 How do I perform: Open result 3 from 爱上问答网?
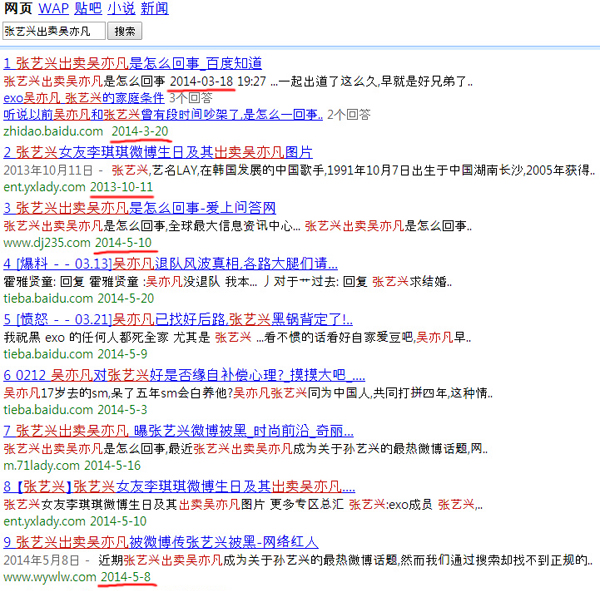click(x=139, y=208)
